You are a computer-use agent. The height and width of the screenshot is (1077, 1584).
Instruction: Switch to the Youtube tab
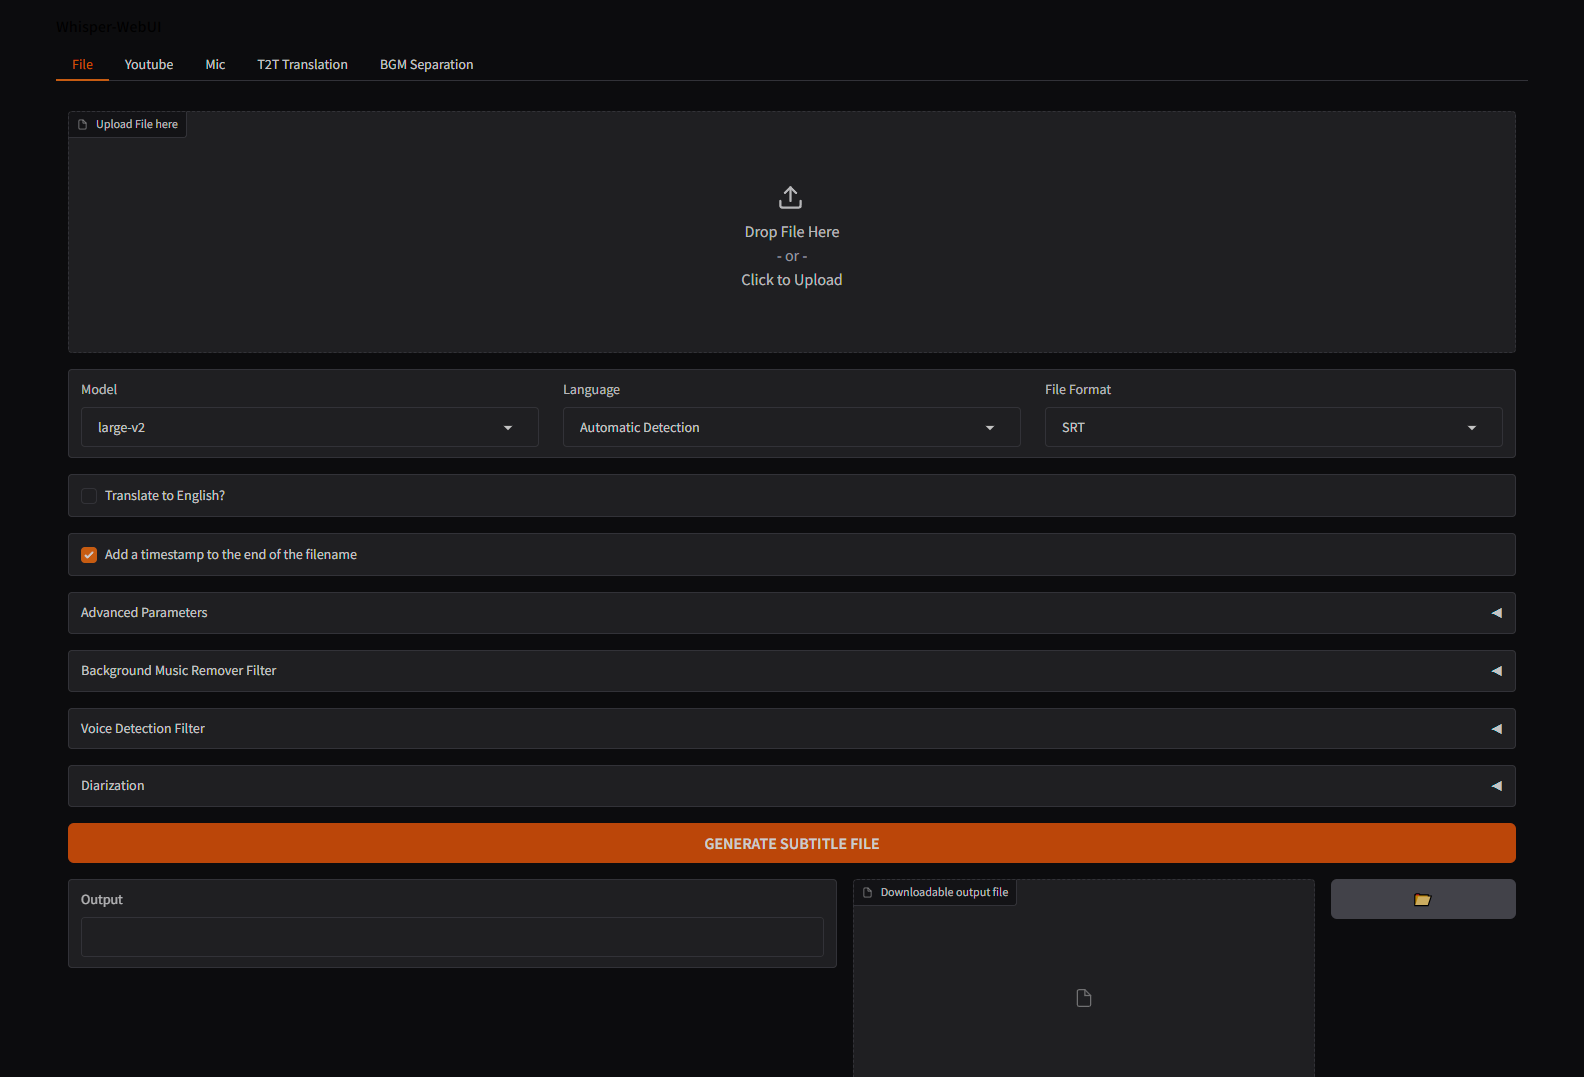149,64
